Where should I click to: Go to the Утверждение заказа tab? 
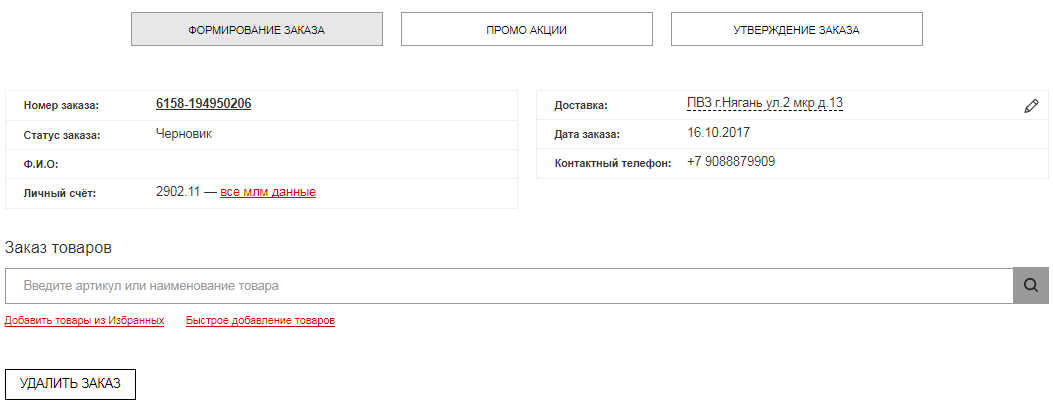[x=796, y=30]
